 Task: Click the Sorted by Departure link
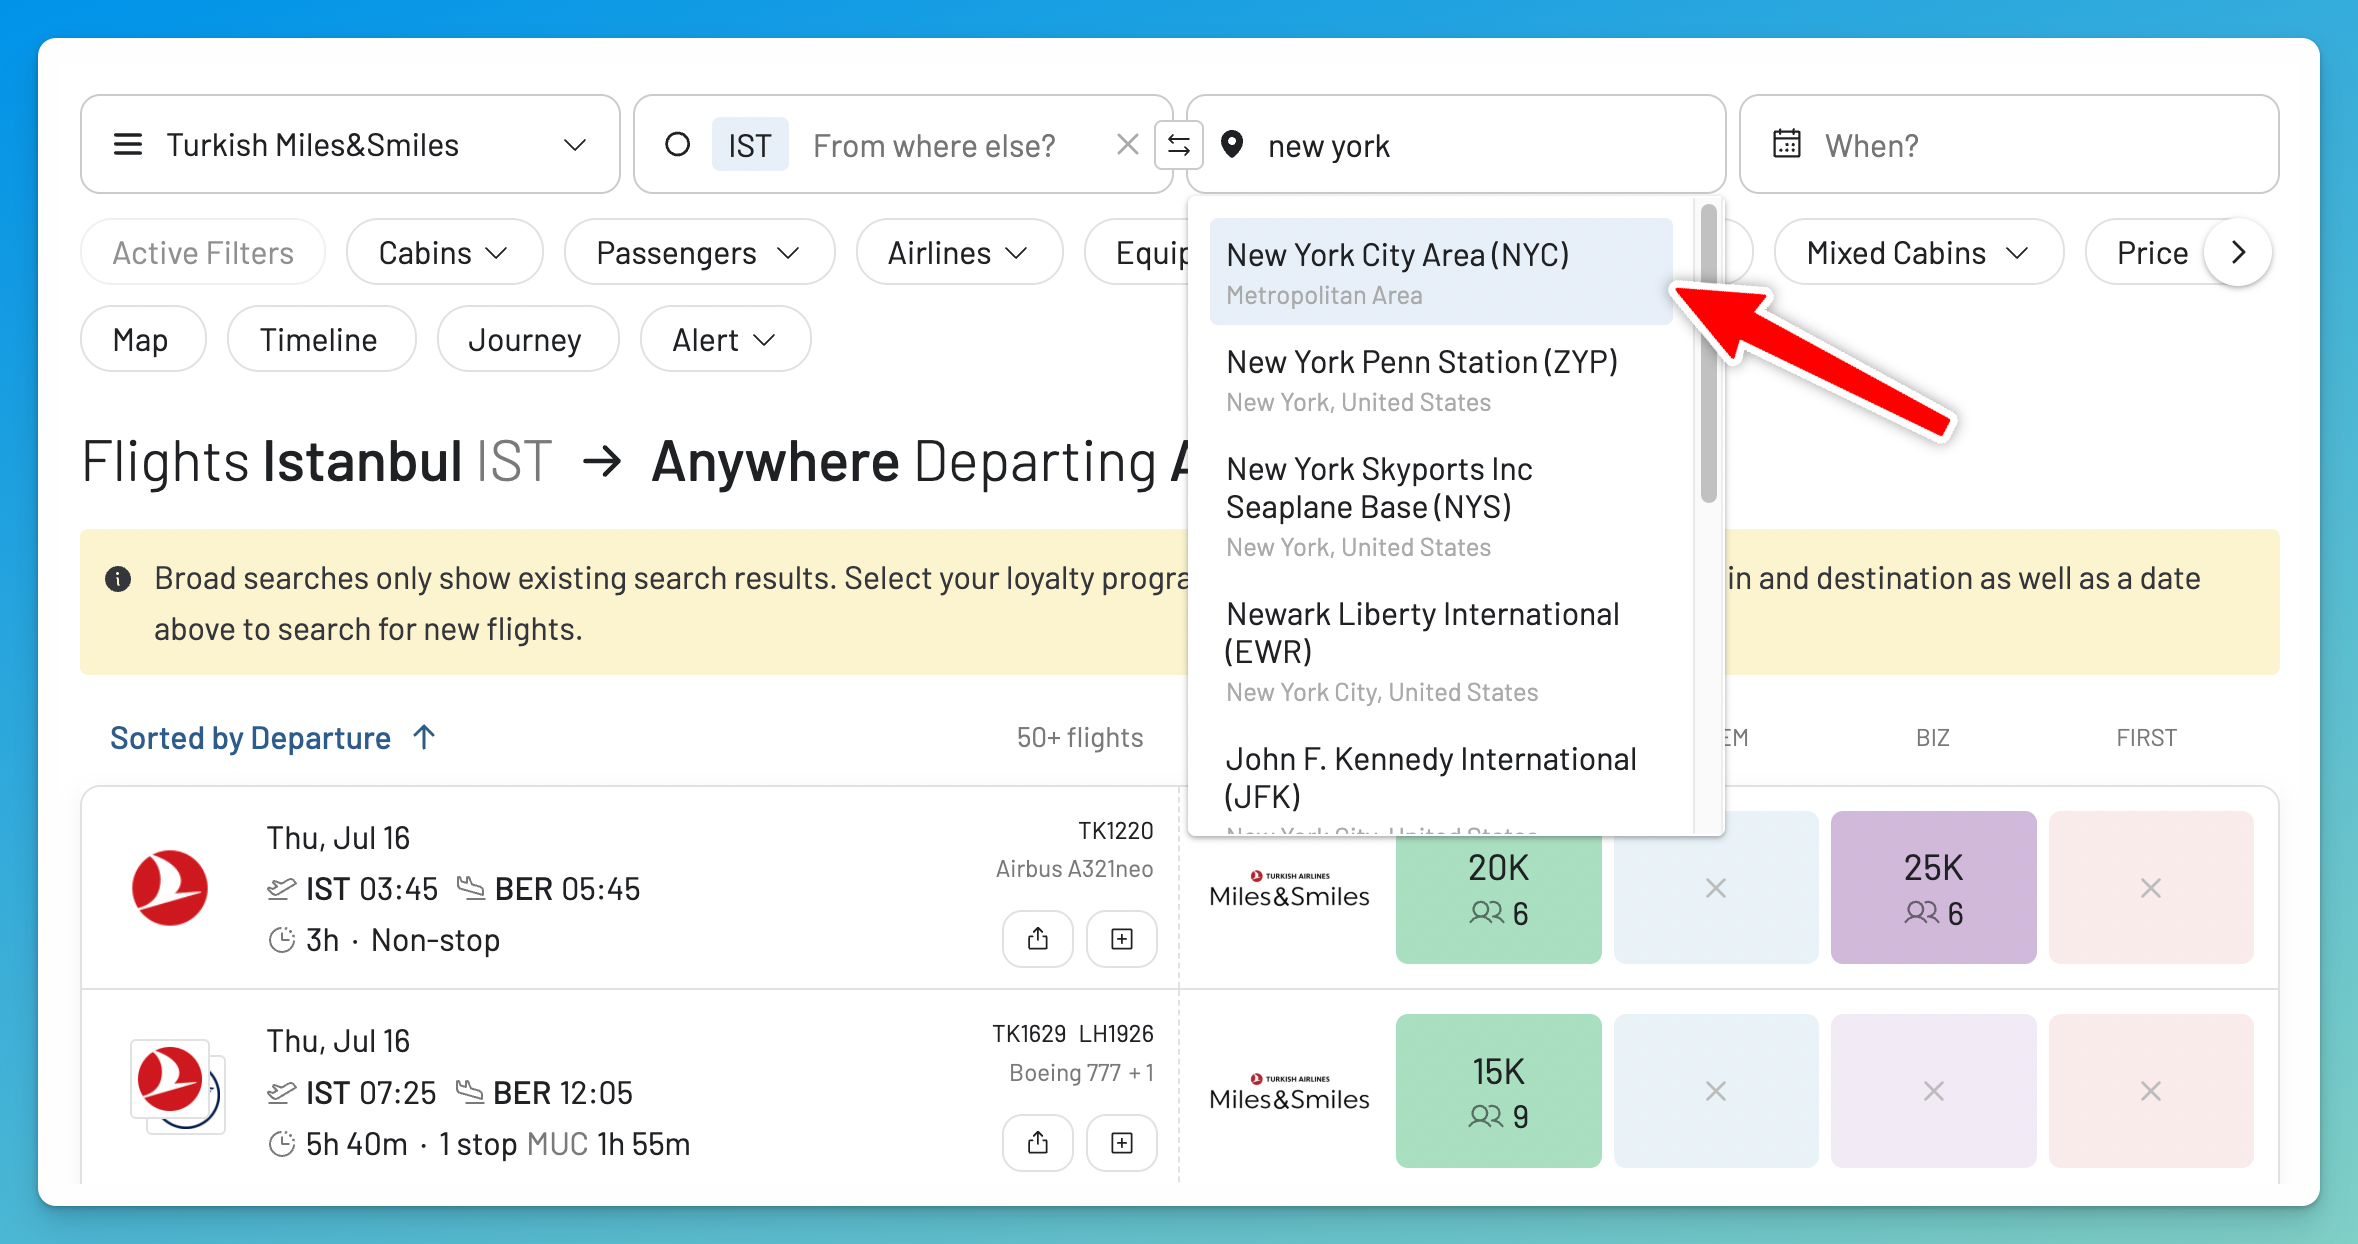click(x=250, y=738)
